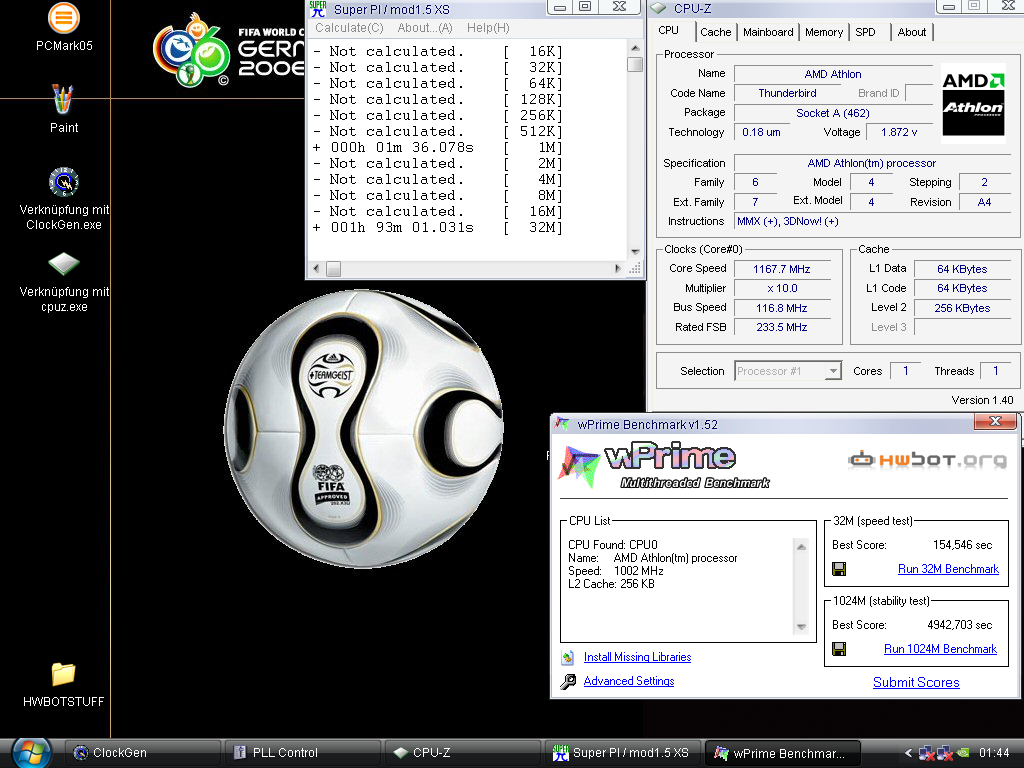Click the Super PI horizontal scroll right arrow
This screenshot has width=1024, height=768.
617,268
